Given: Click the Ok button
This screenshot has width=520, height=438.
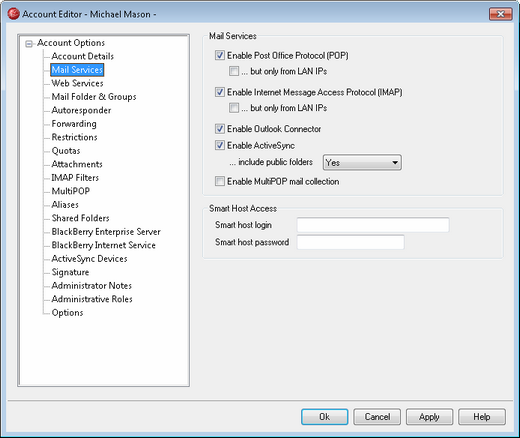Looking at the screenshot, I should click(325, 417).
